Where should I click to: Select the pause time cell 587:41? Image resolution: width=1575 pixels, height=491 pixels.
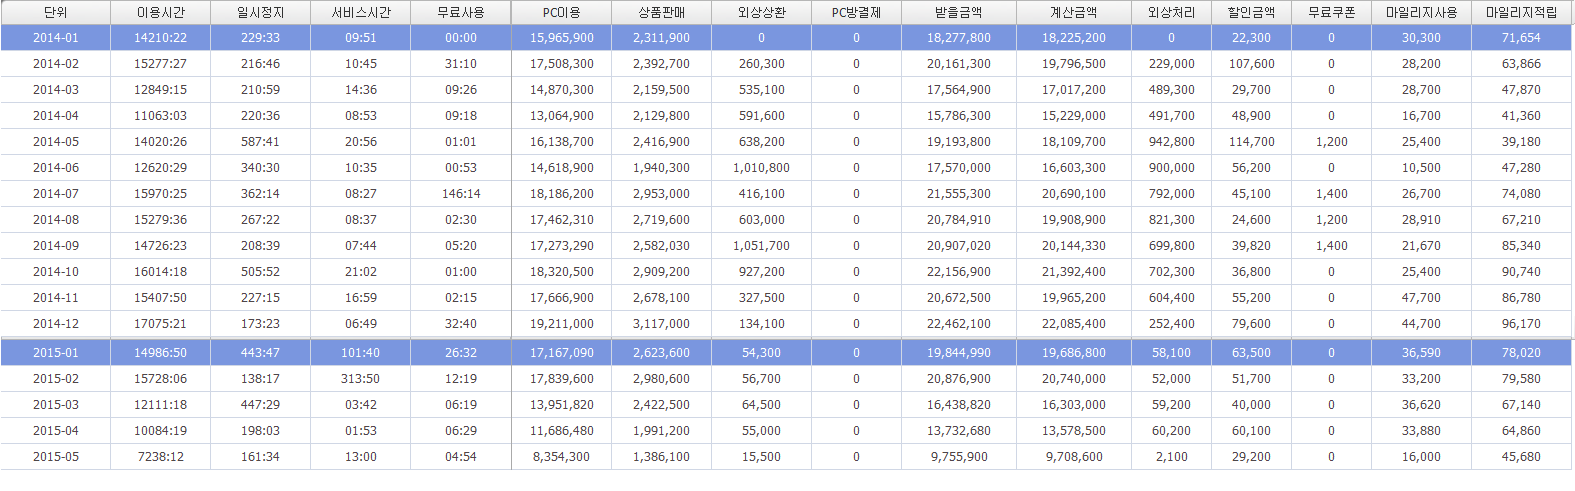click(260, 142)
